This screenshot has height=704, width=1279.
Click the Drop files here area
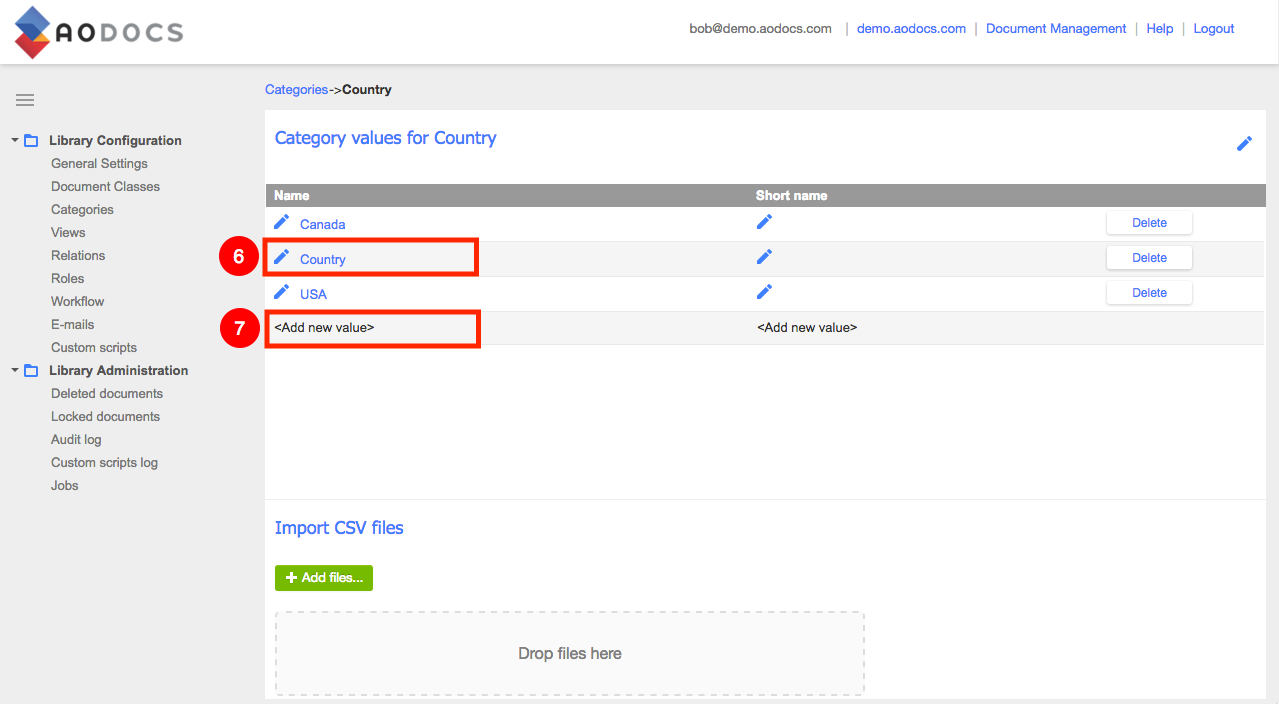pyautogui.click(x=570, y=654)
